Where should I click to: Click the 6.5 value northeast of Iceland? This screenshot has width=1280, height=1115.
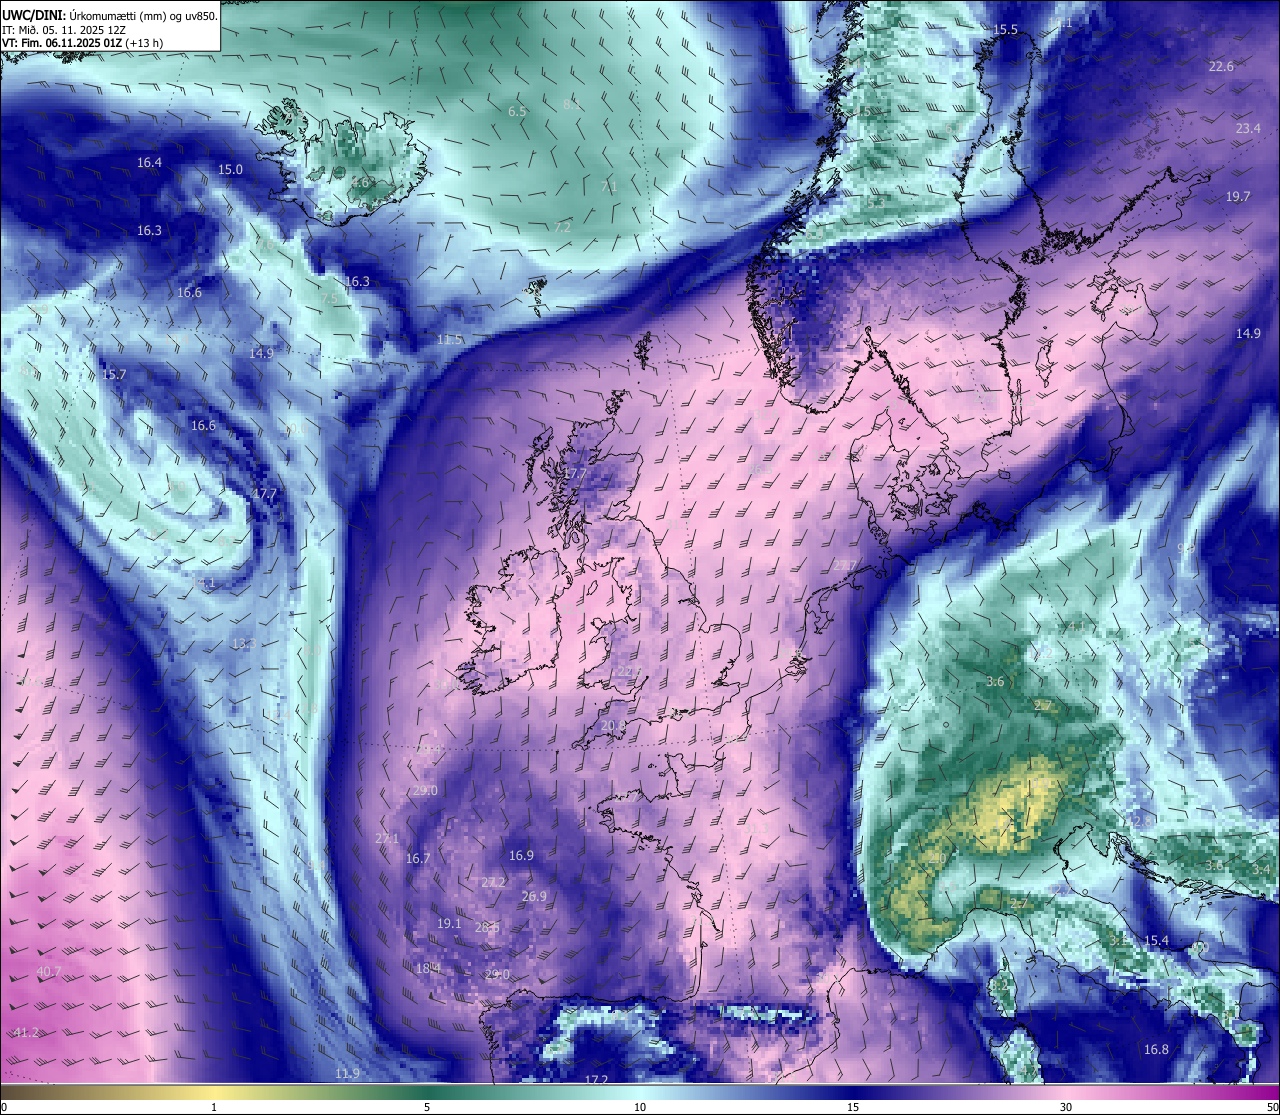pos(517,111)
